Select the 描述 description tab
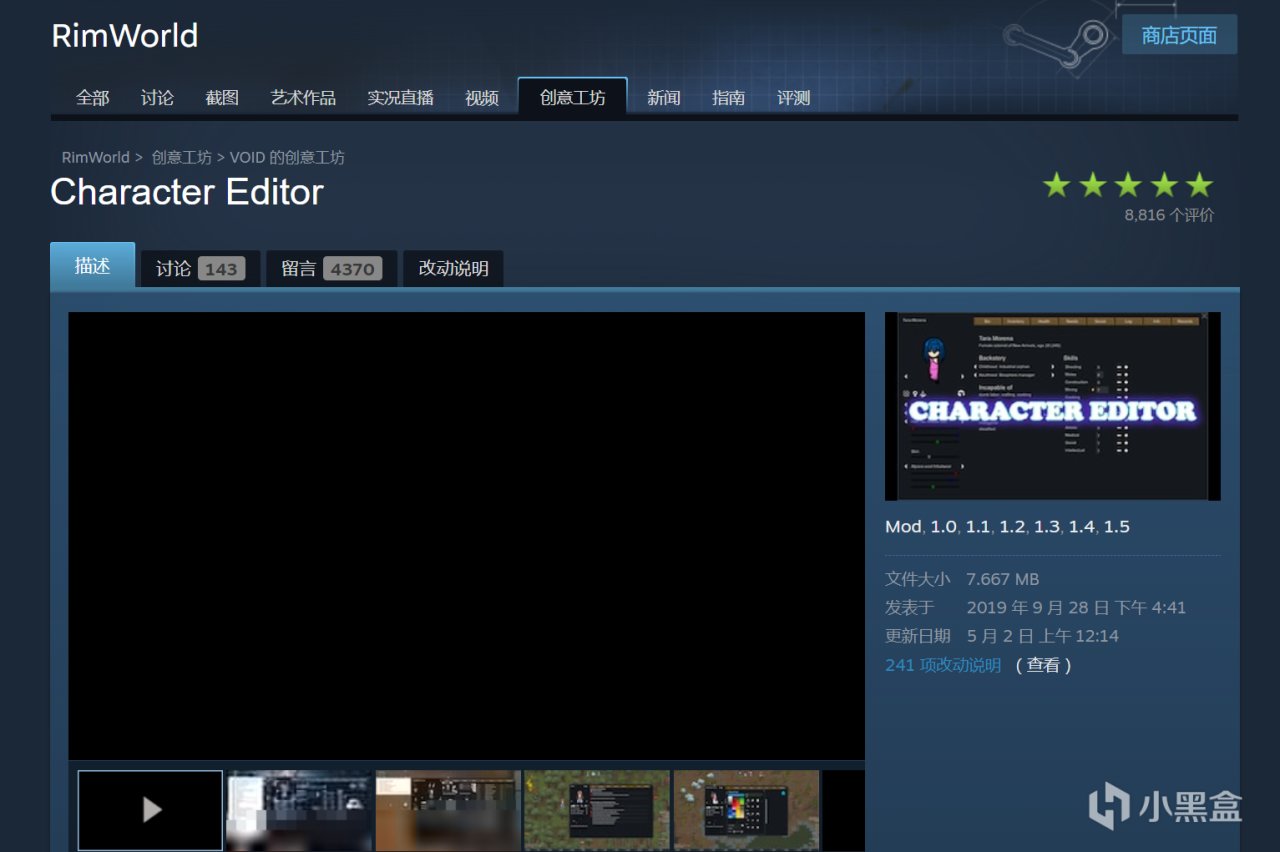The height and width of the screenshot is (852, 1280). [92, 266]
